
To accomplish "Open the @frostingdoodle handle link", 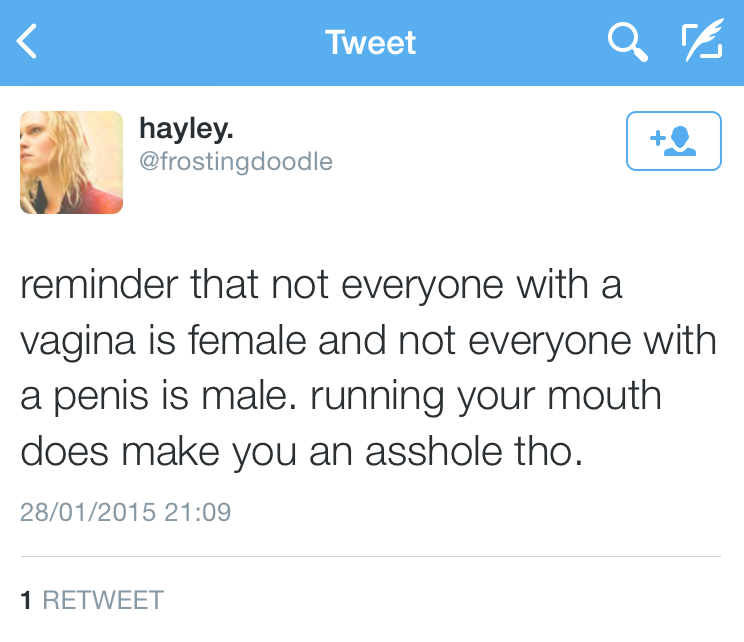I will coord(236,161).
